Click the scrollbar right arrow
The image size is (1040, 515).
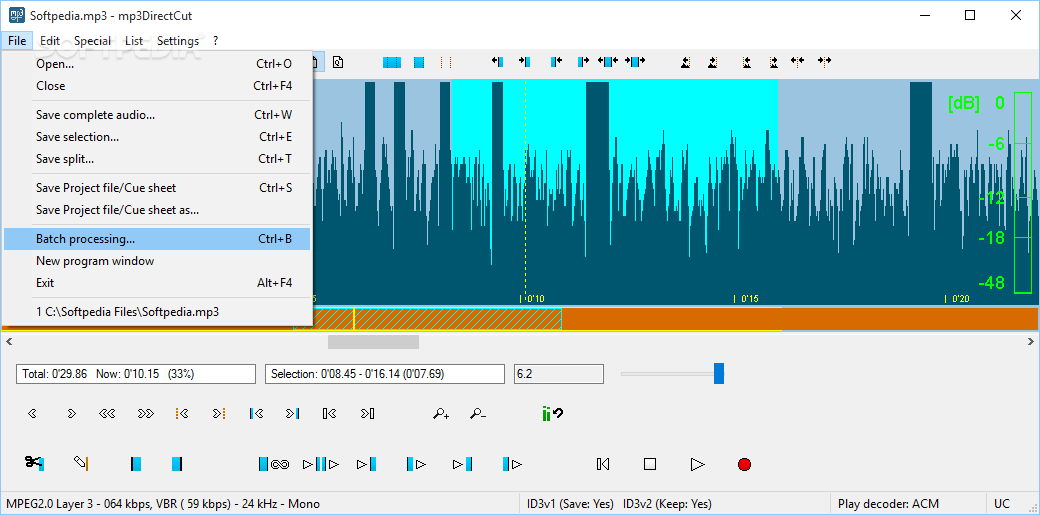1031,342
